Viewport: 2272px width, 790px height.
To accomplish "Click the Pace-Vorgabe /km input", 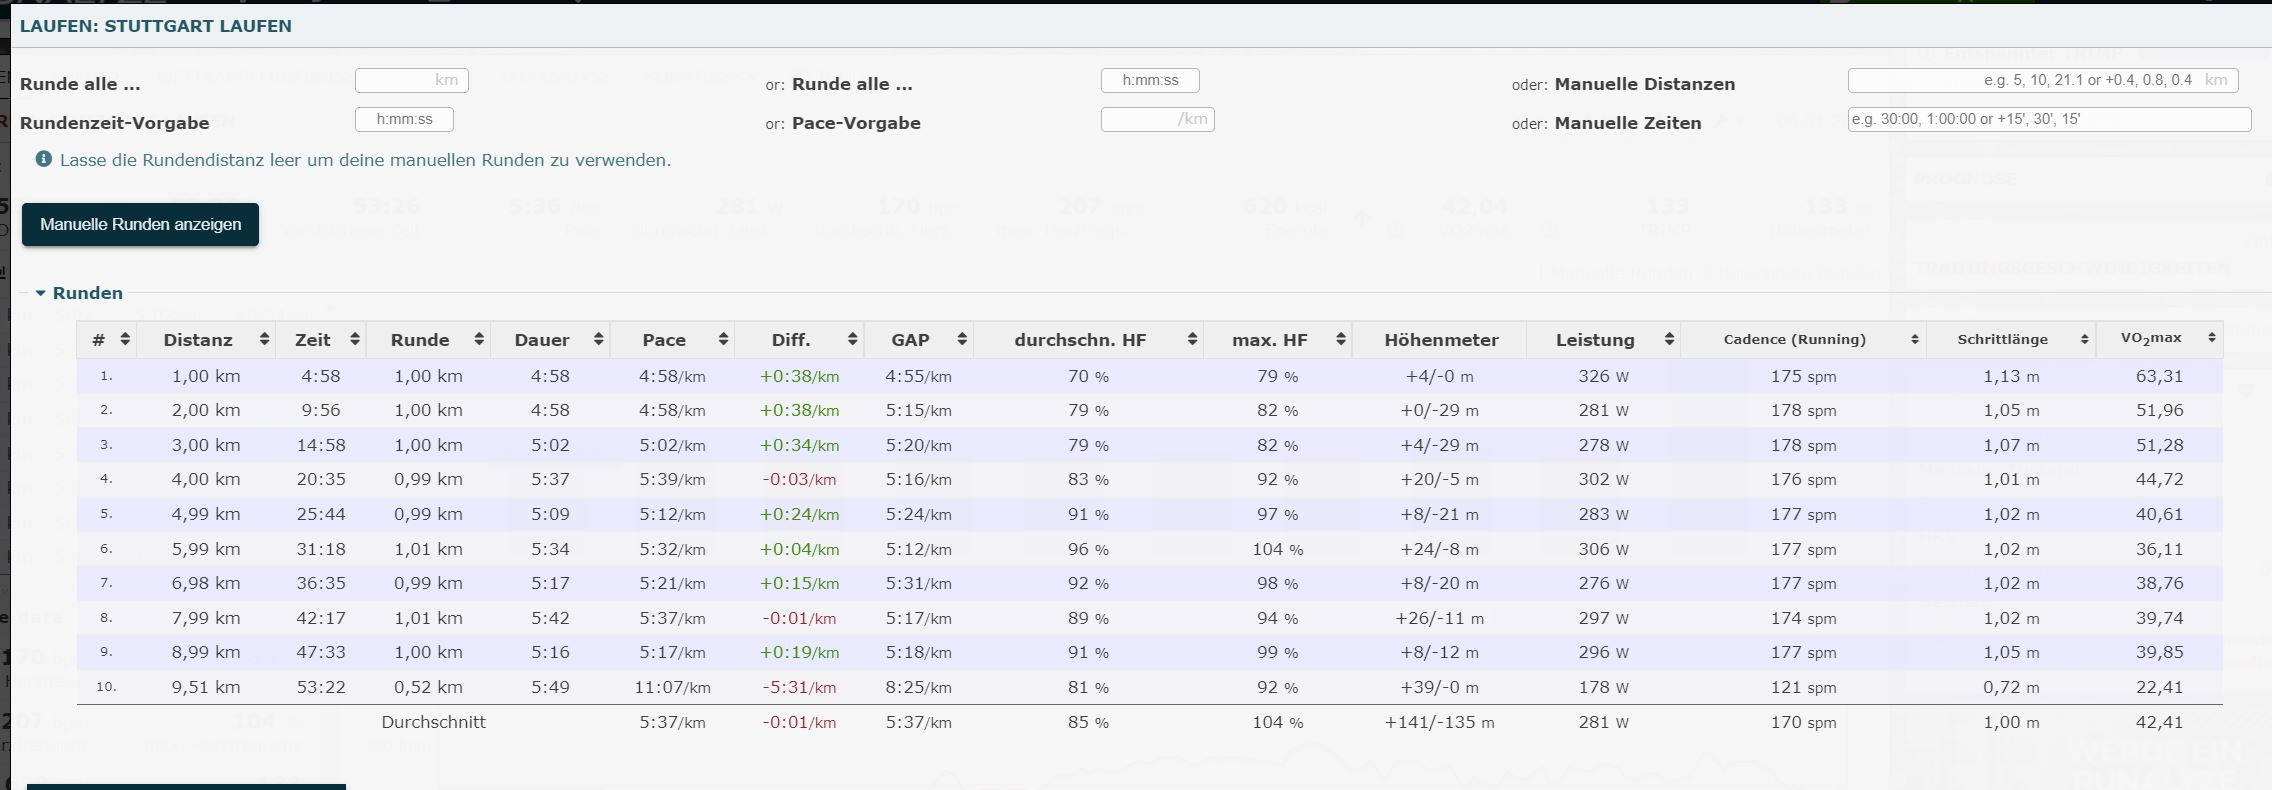I will [x=1156, y=119].
